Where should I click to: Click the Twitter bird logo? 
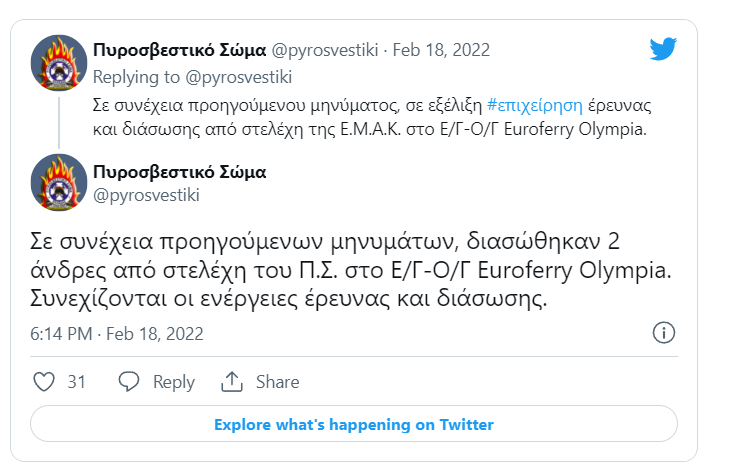pos(663,49)
